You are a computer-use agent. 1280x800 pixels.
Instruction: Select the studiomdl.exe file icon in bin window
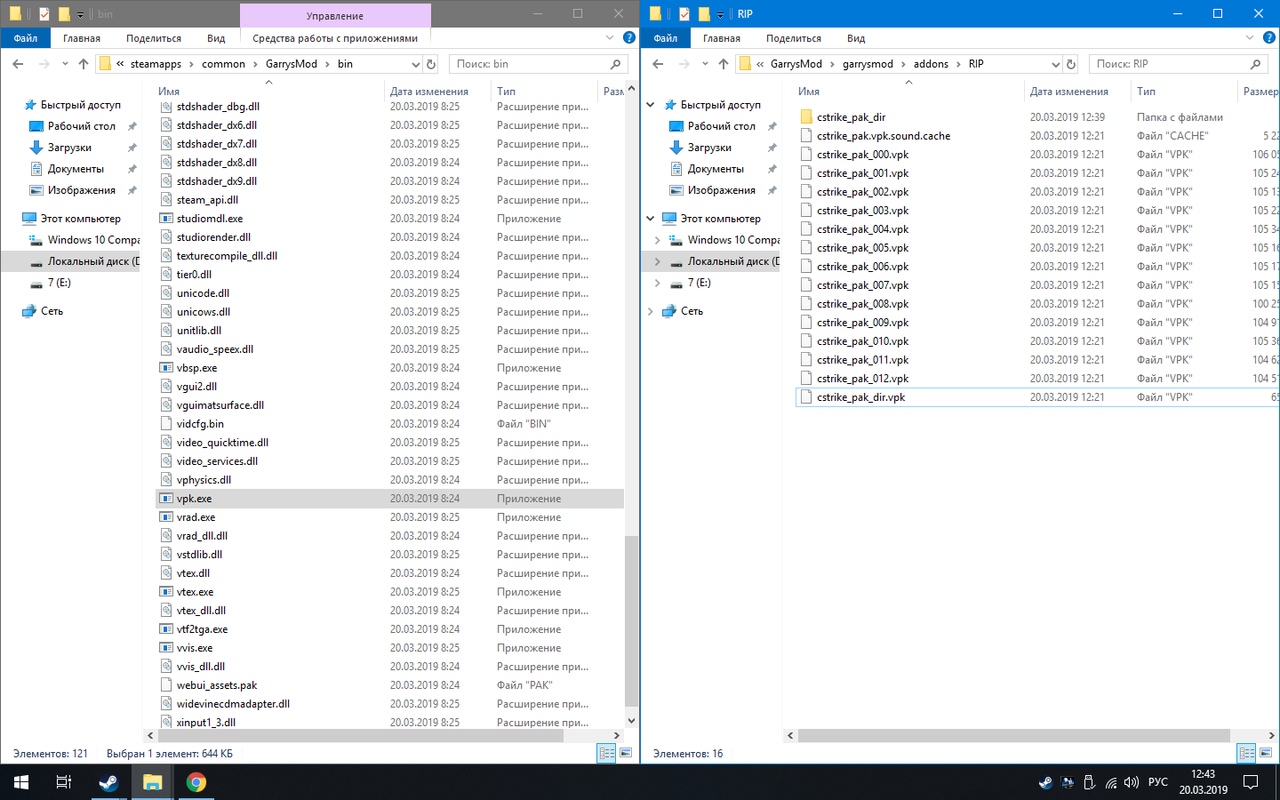pos(167,218)
